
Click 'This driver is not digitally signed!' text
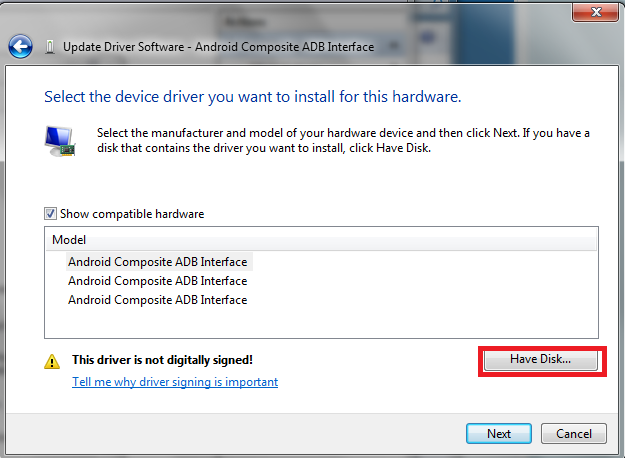click(162, 360)
